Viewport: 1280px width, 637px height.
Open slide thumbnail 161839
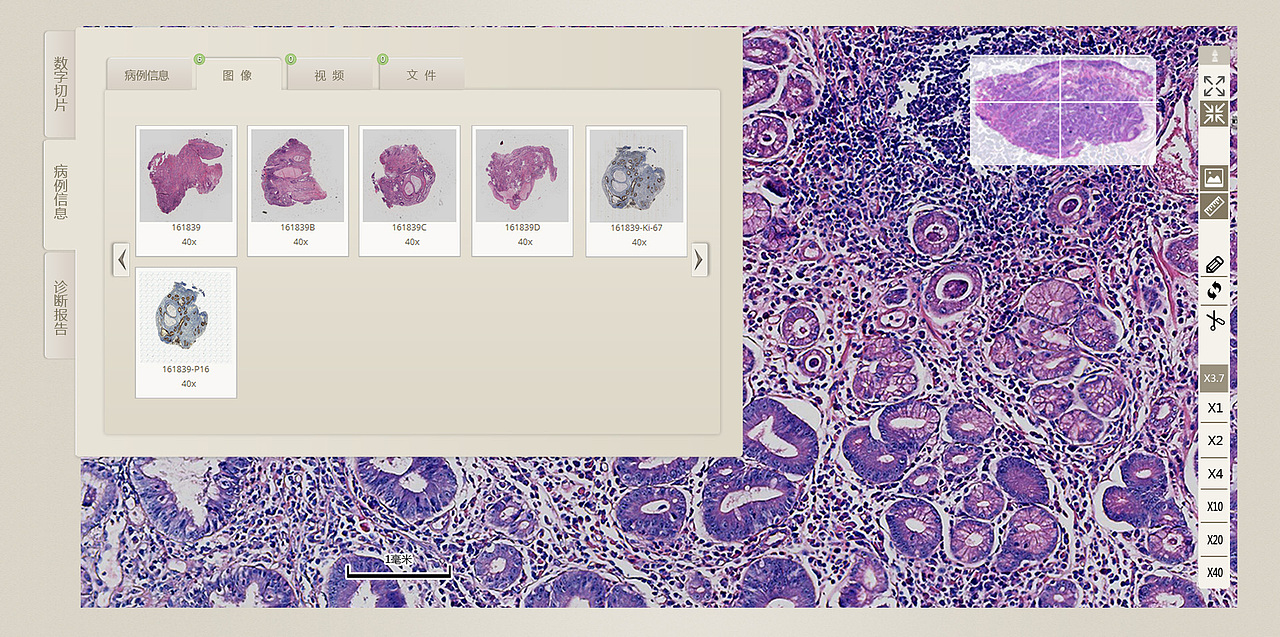point(186,190)
